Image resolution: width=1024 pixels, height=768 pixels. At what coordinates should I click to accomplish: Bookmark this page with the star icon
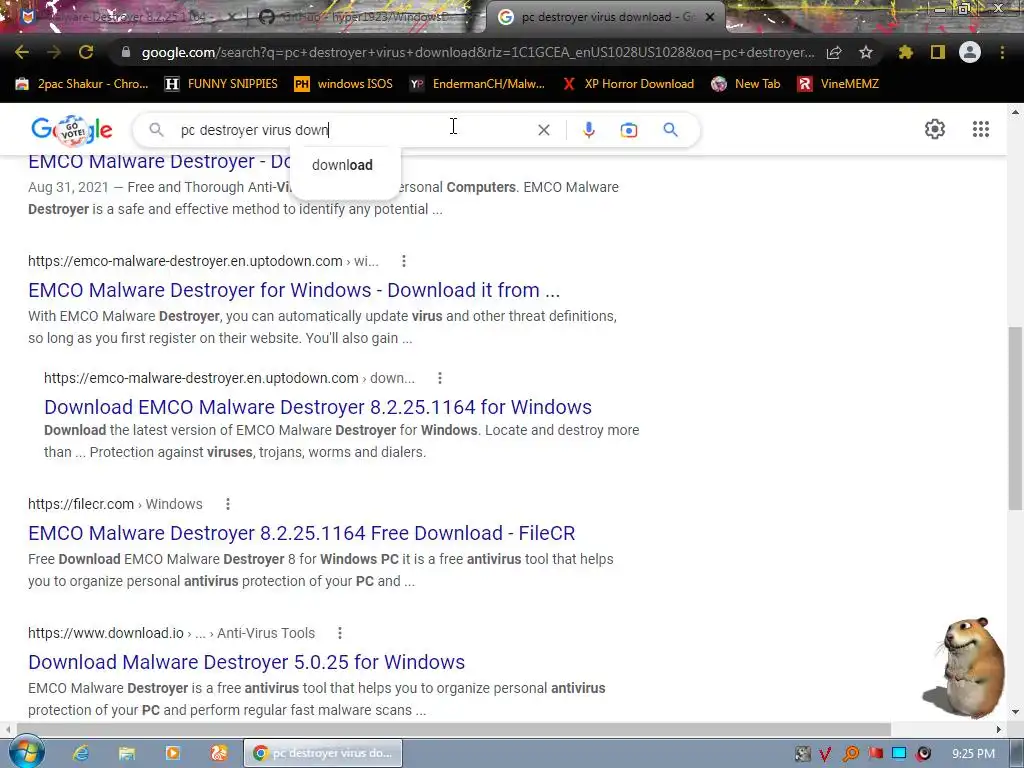(x=866, y=52)
